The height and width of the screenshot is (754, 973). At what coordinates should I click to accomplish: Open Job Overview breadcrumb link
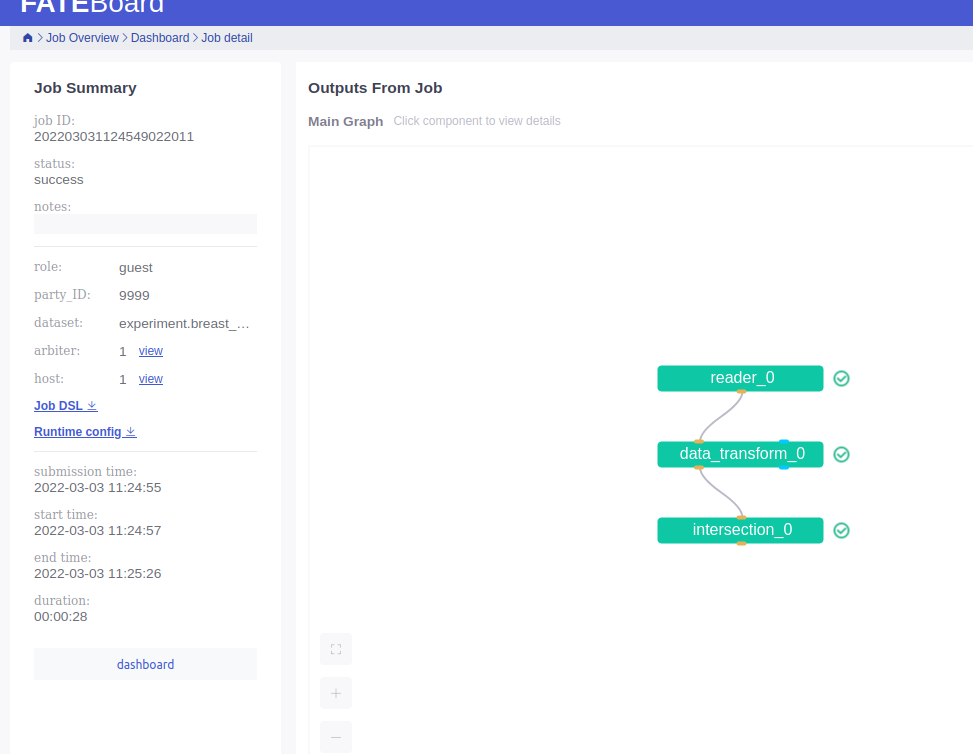coord(82,38)
